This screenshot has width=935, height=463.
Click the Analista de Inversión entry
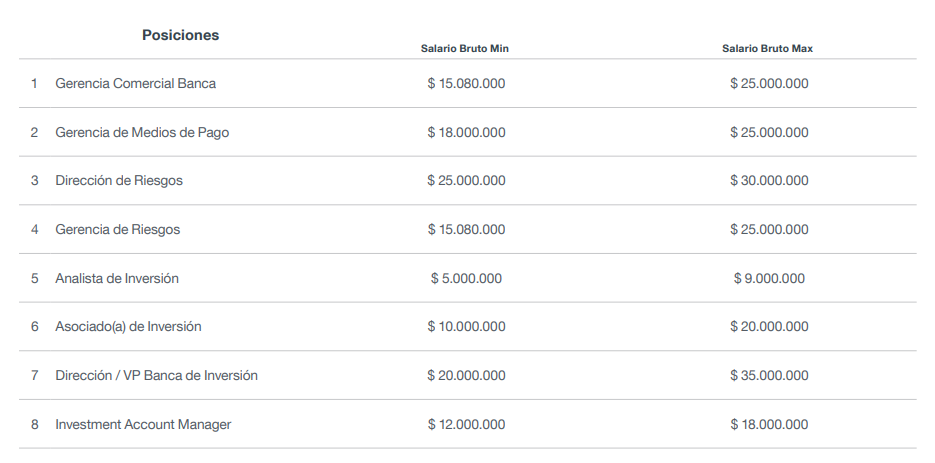(x=117, y=279)
